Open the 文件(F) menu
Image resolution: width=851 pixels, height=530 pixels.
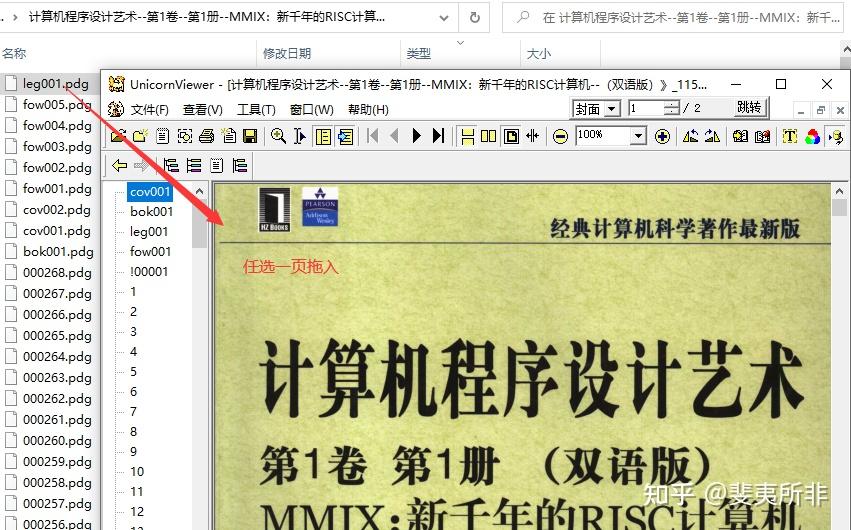click(x=149, y=110)
